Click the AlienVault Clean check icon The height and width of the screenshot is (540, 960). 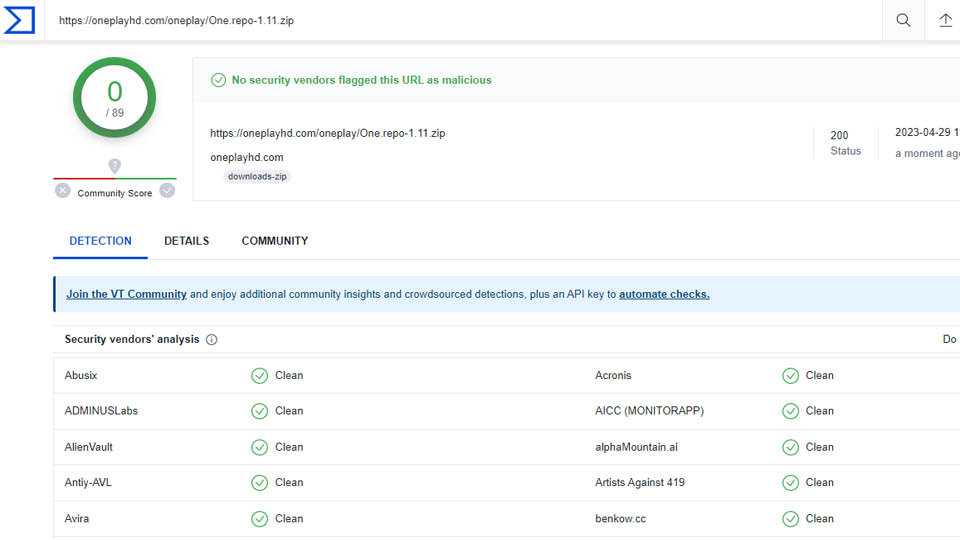pos(260,448)
